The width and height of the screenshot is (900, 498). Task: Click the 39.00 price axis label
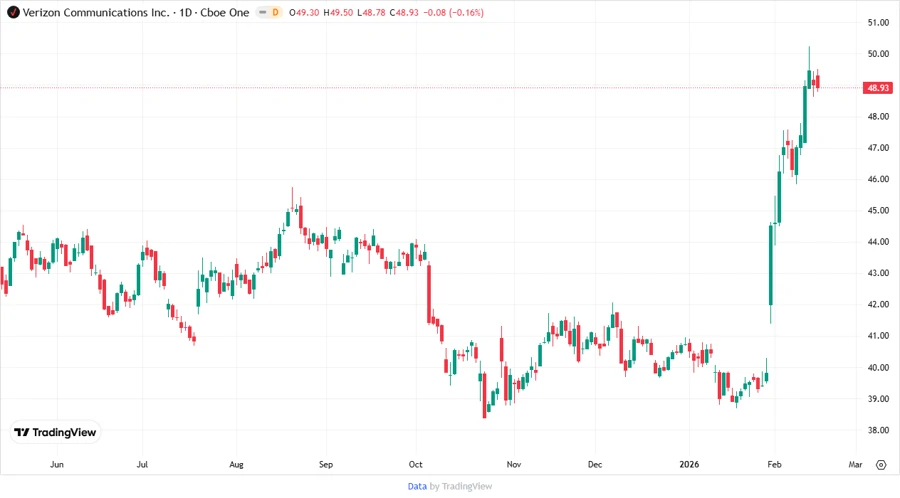point(878,399)
